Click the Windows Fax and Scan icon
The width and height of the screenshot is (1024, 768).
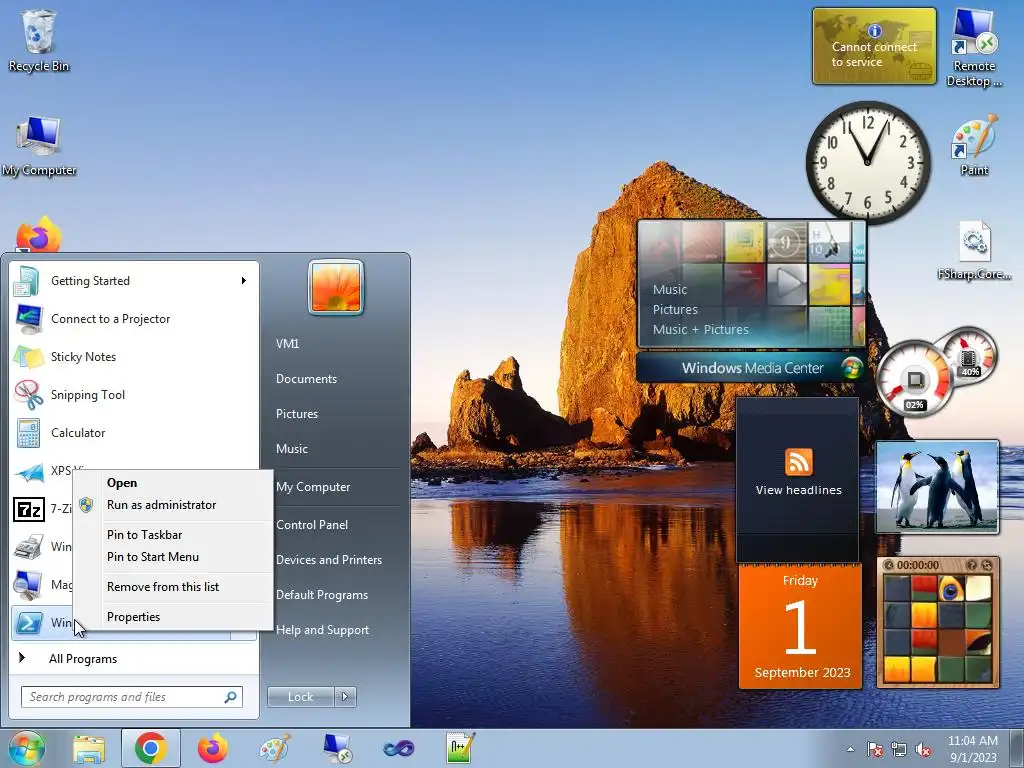29,547
